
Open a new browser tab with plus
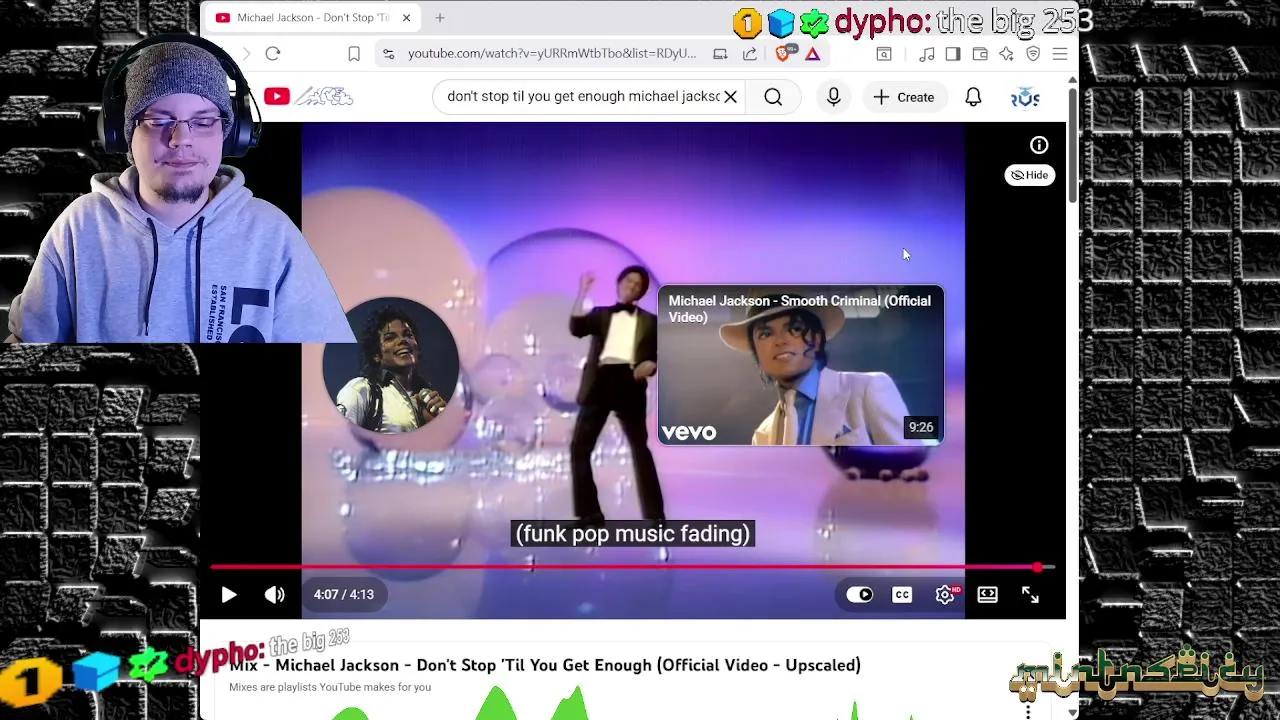pos(440,18)
